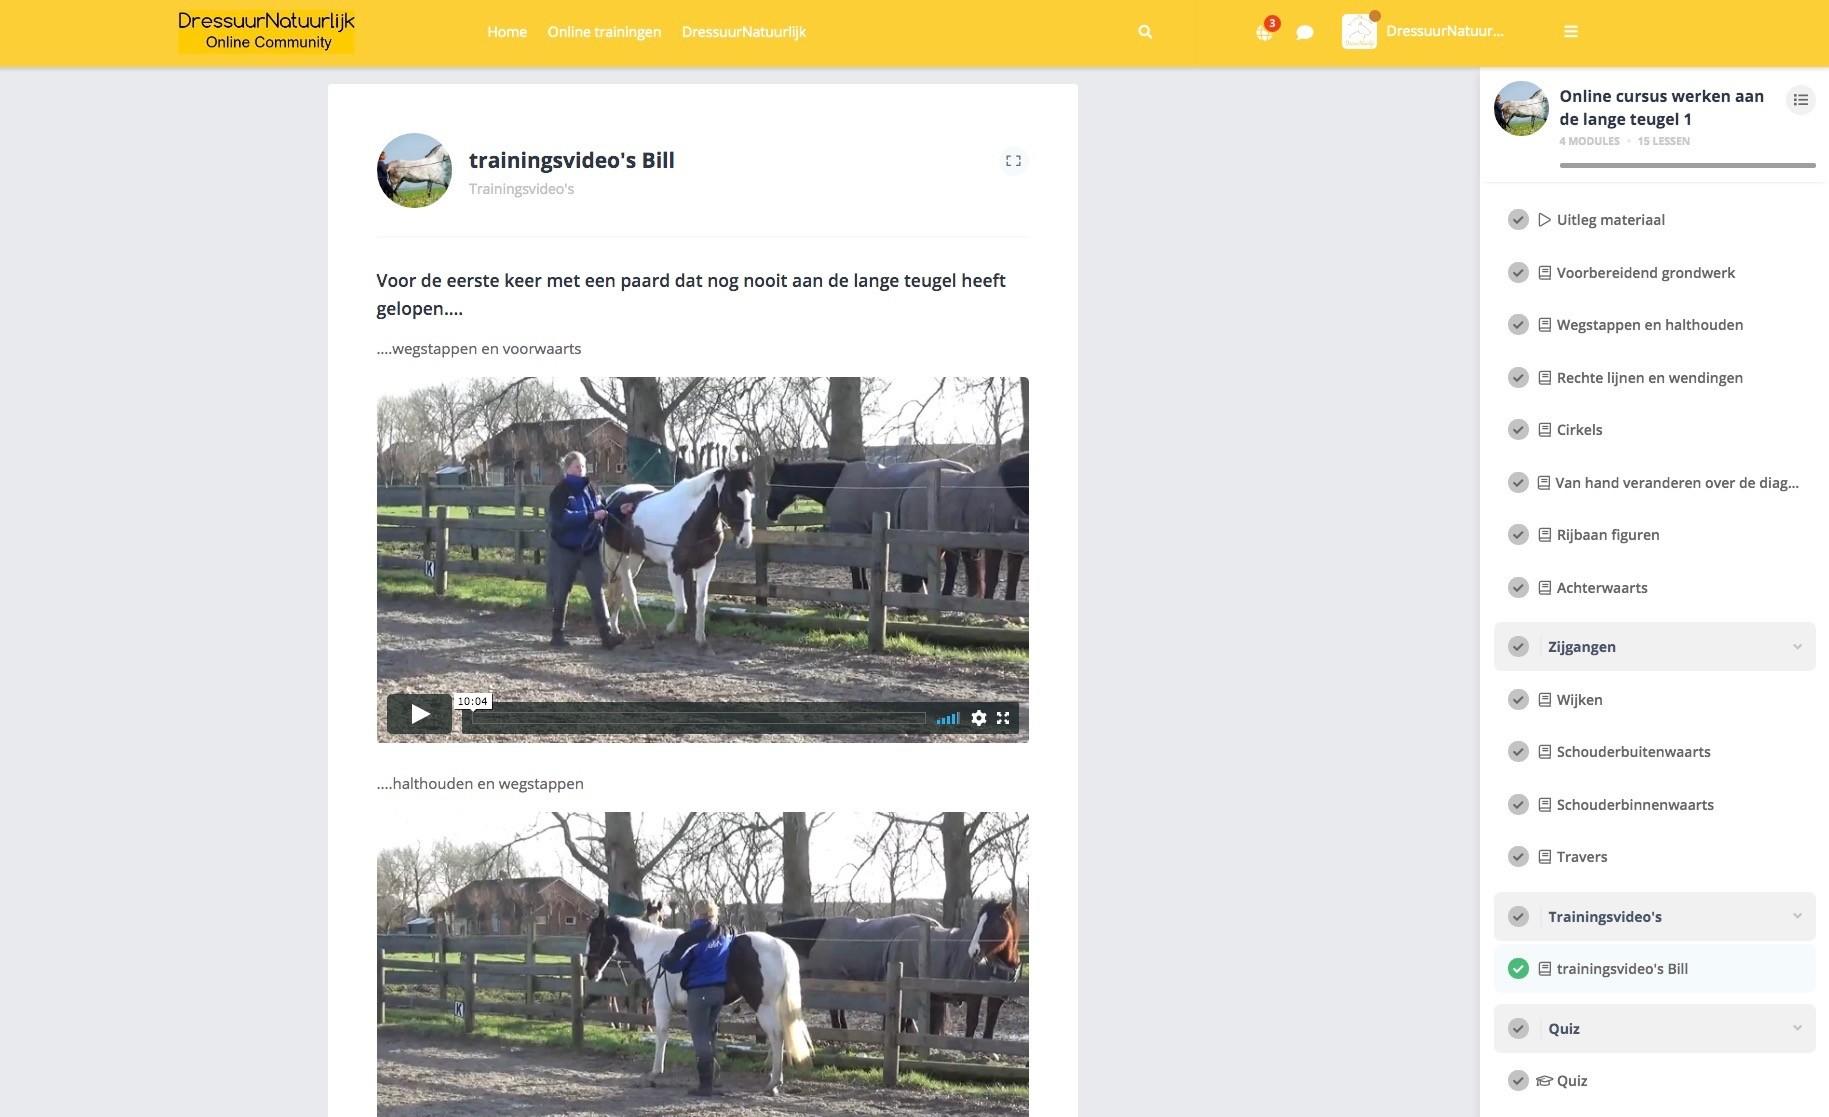Open notifications globe with red badge

[x=1266, y=30]
